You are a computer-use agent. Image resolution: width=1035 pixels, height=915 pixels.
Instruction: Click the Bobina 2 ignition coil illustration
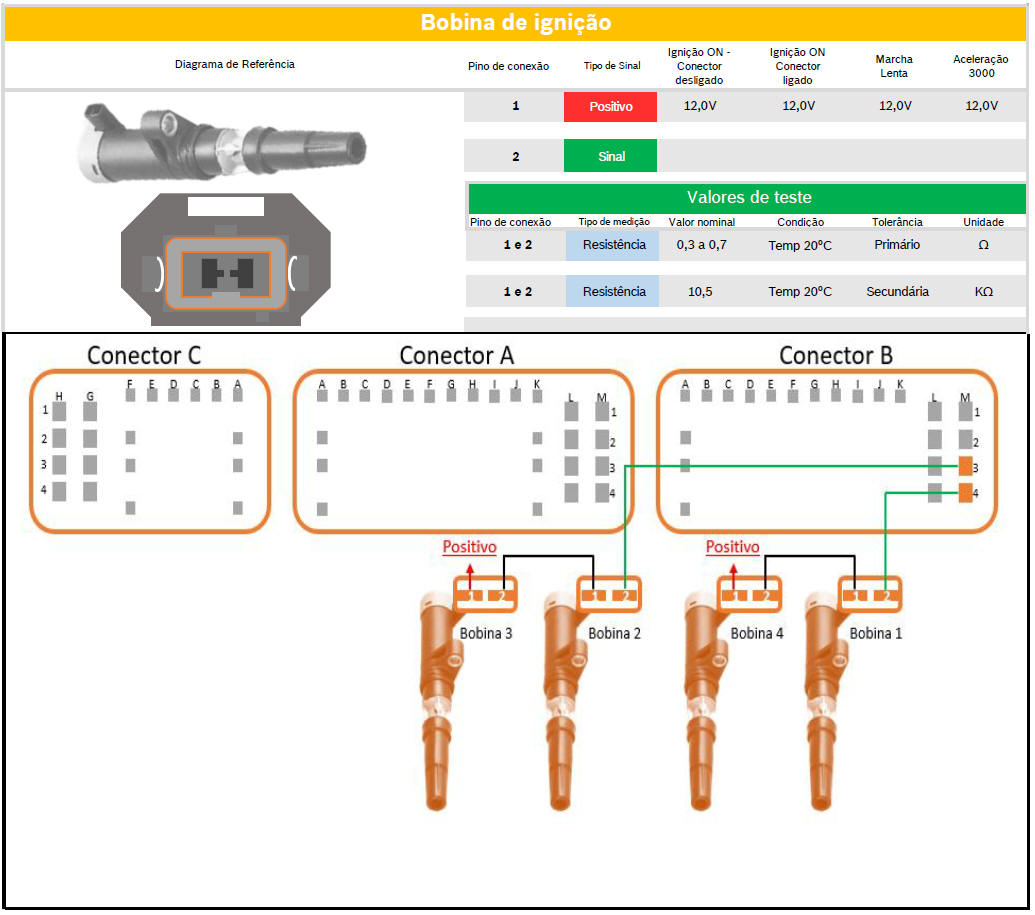567,700
